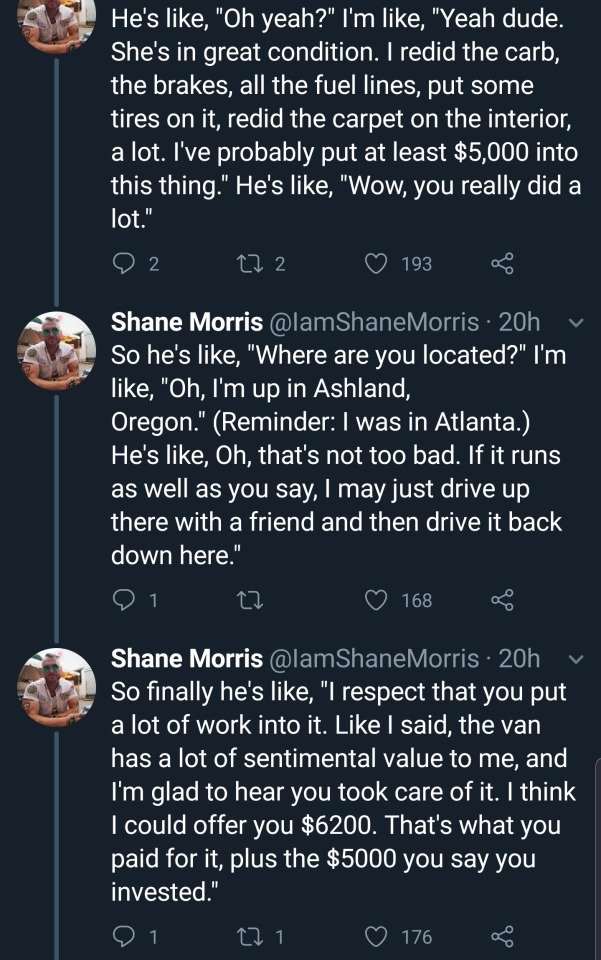Expand chevron menu on $6200 offer tweet
The width and height of the screenshot is (601, 960).
(x=574, y=659)
